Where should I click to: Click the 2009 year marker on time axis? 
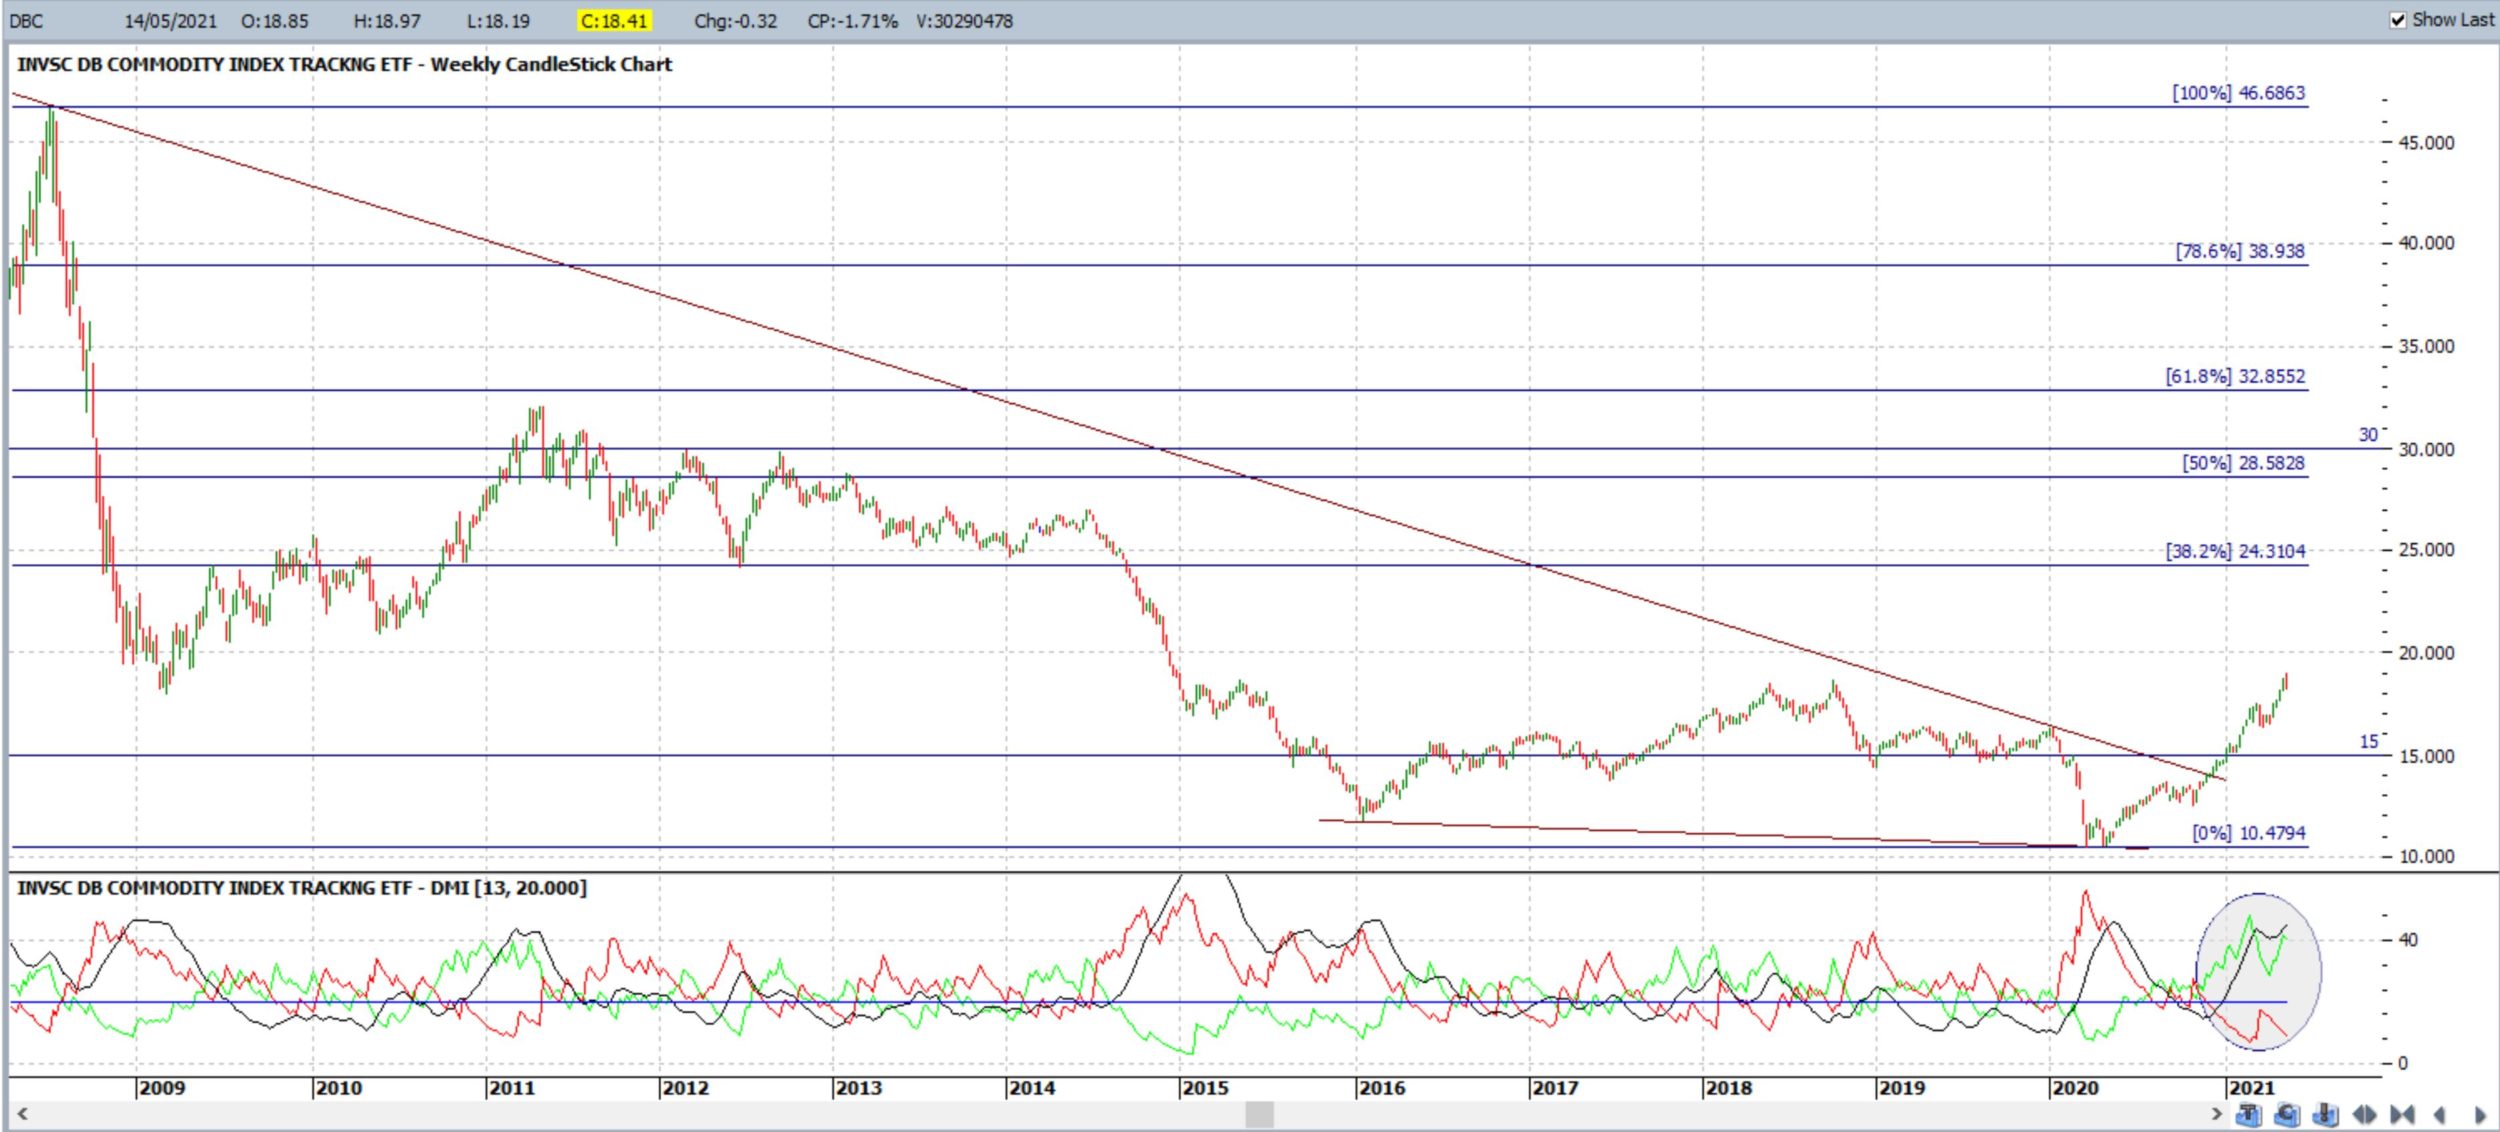[162, 1088]
